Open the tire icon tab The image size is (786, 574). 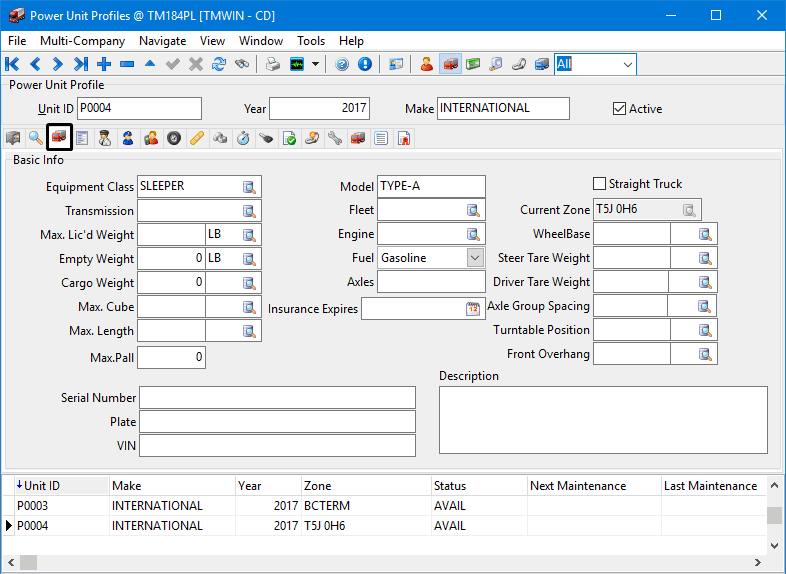174,138
